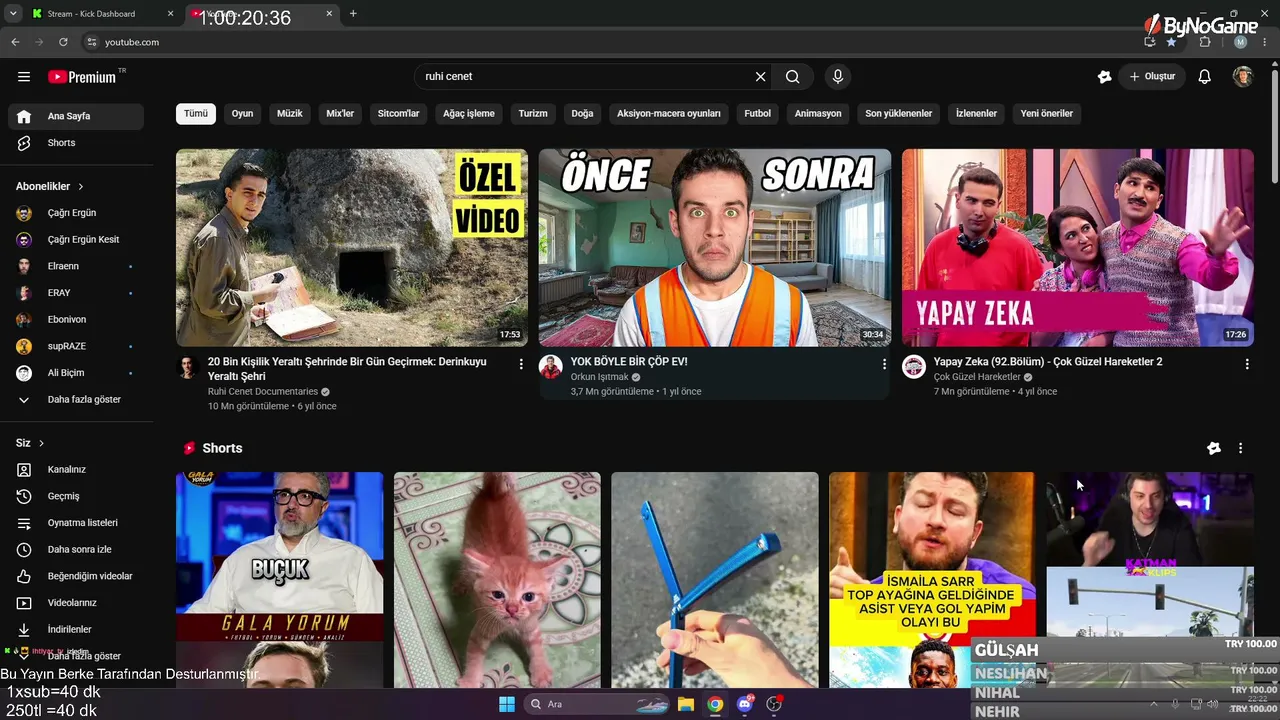1280x720 pixels.
Task: Open Discord from the taskbar
Action: click(744, 704)
